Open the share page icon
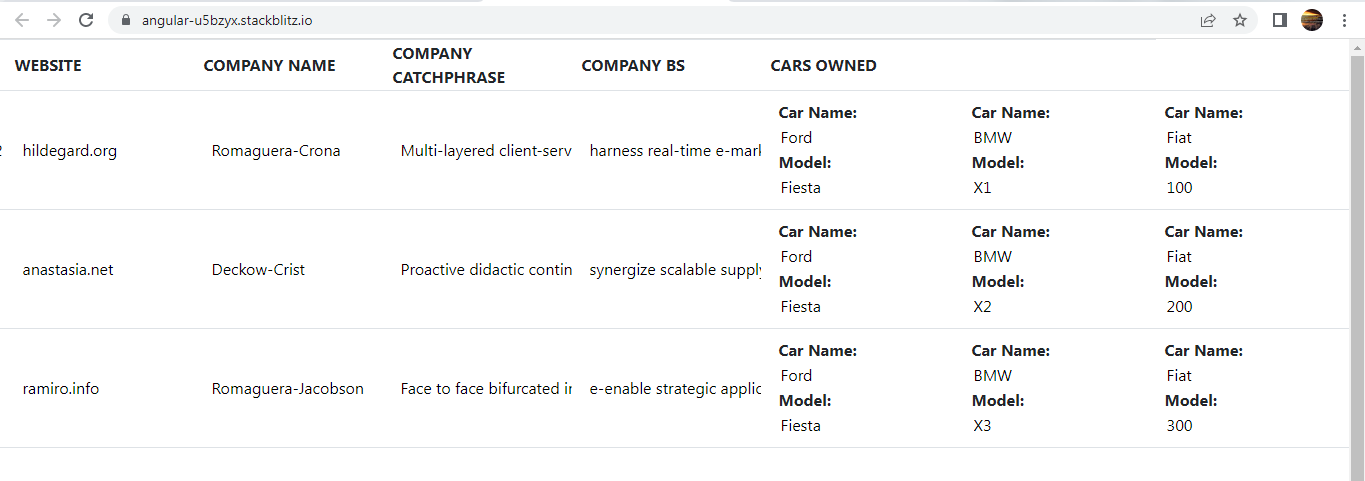This screenshot has width=1365, height=481. click(1208, 20)
